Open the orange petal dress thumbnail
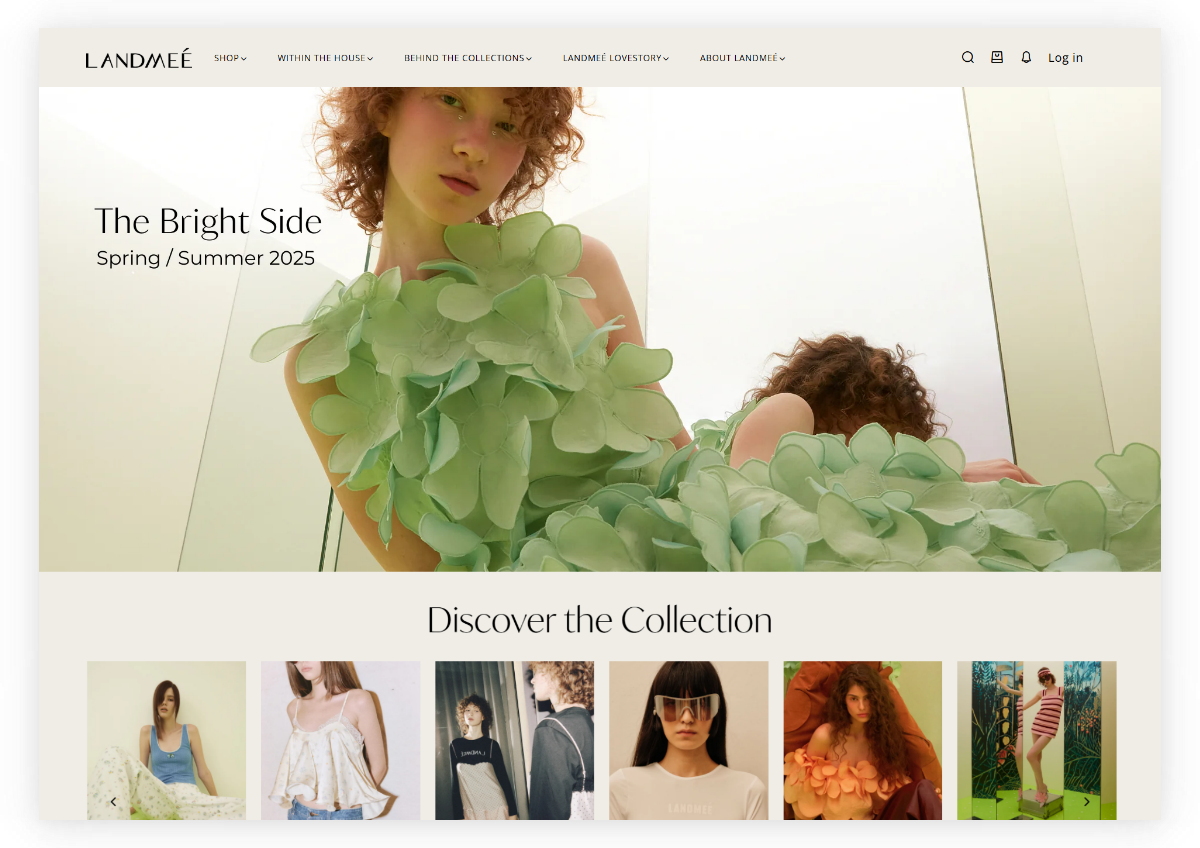This screenshot has height=848, width=1200. 862,740
